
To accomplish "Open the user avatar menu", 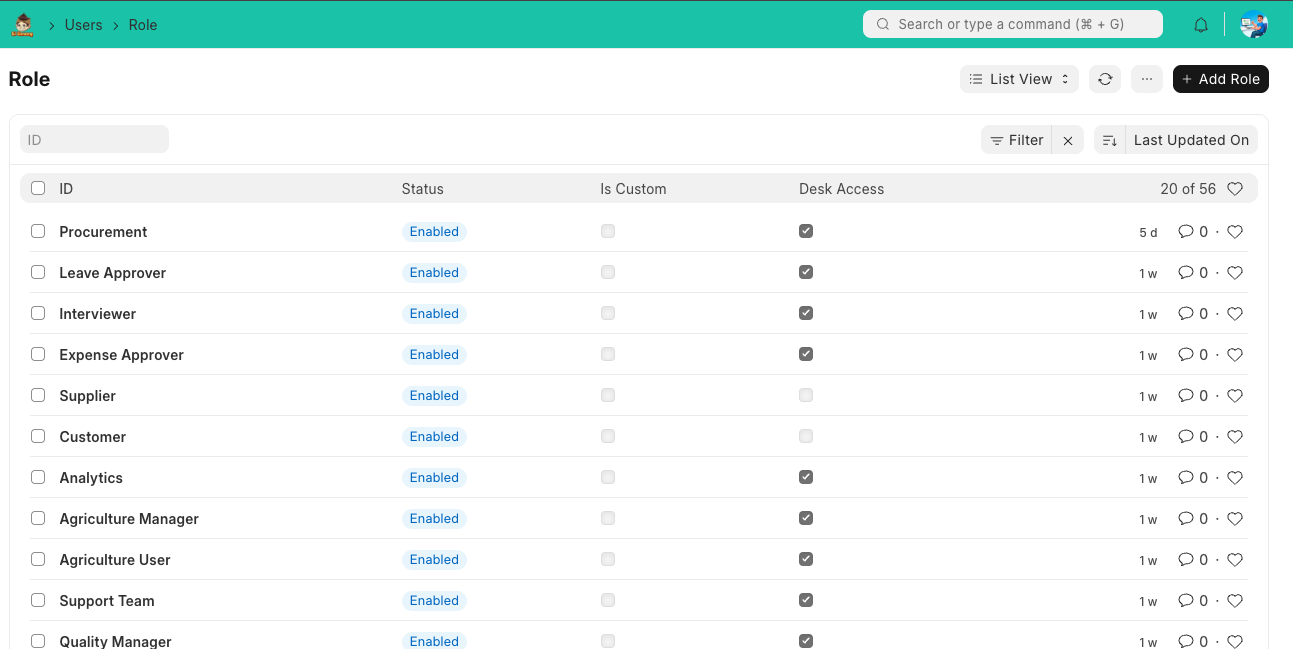I will [1253, 25].
